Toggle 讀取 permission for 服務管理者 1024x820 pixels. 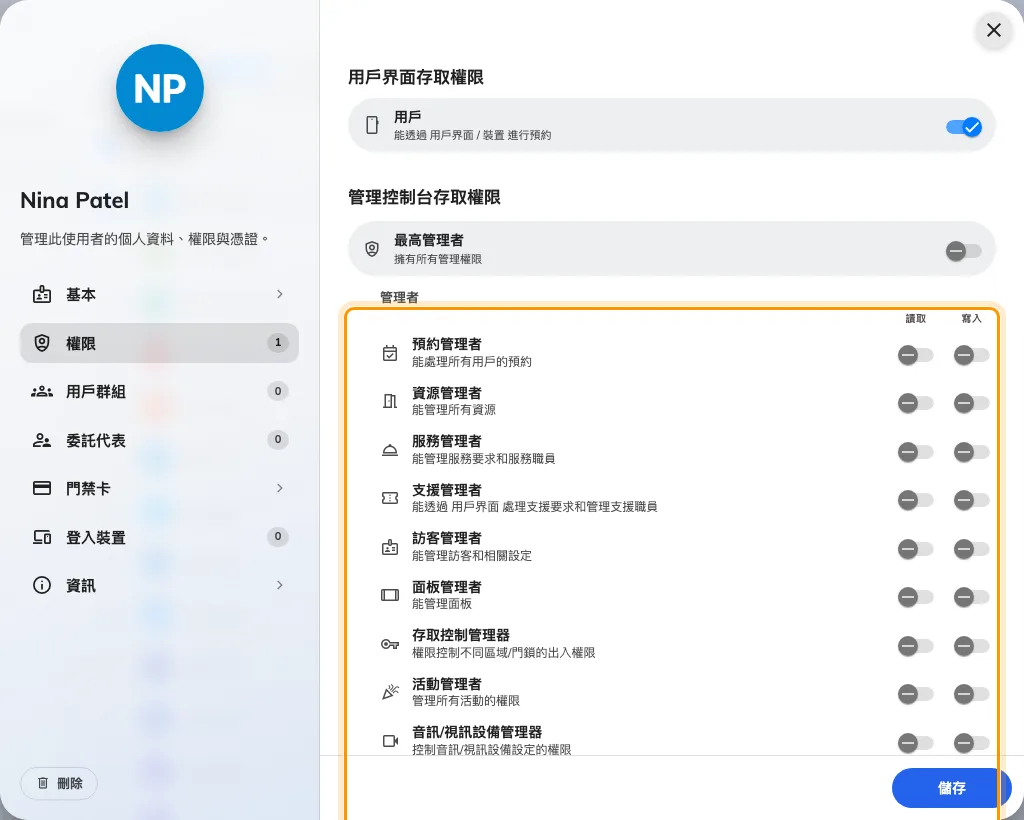tap(916, 452)
